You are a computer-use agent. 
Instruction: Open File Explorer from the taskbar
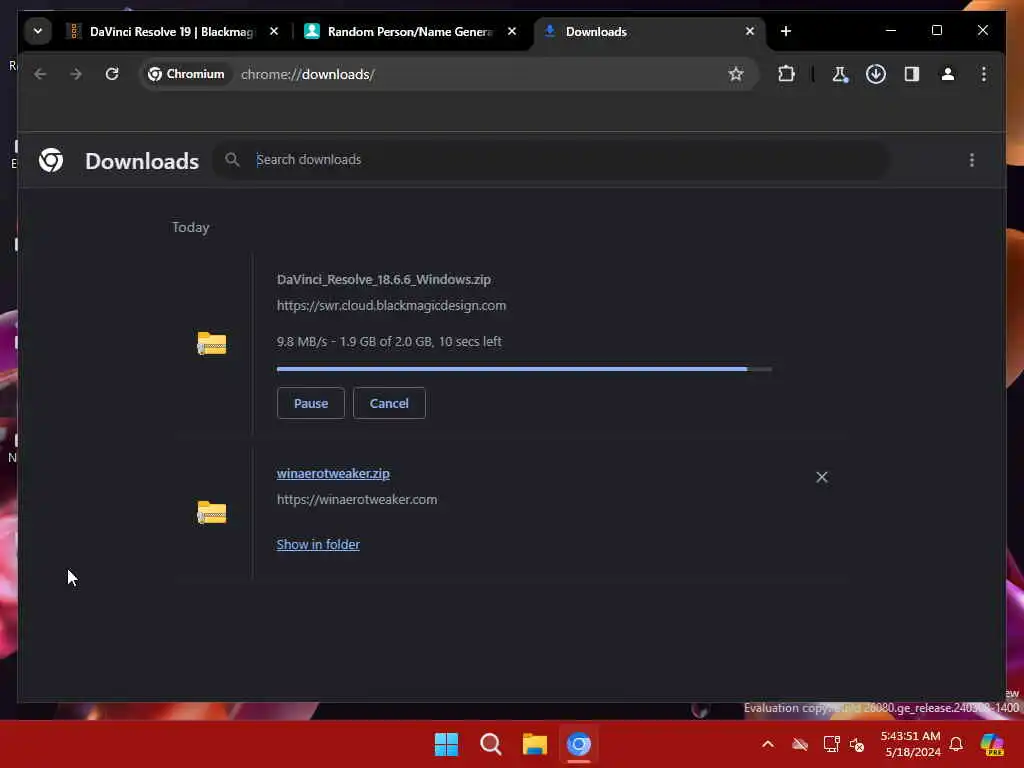[534, 744]
